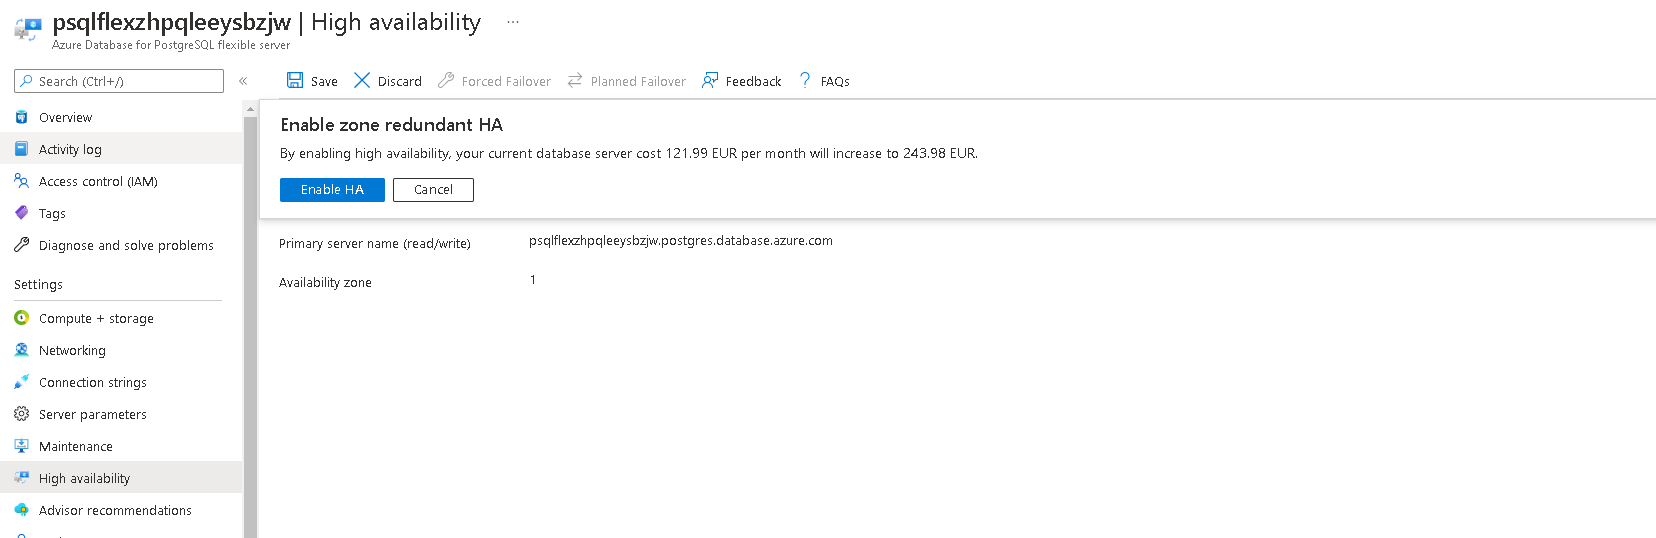This screenshot has height=538, width=1656.
Task: Click the Diagnose and solve wrench icon
Action: click(21, 245)
